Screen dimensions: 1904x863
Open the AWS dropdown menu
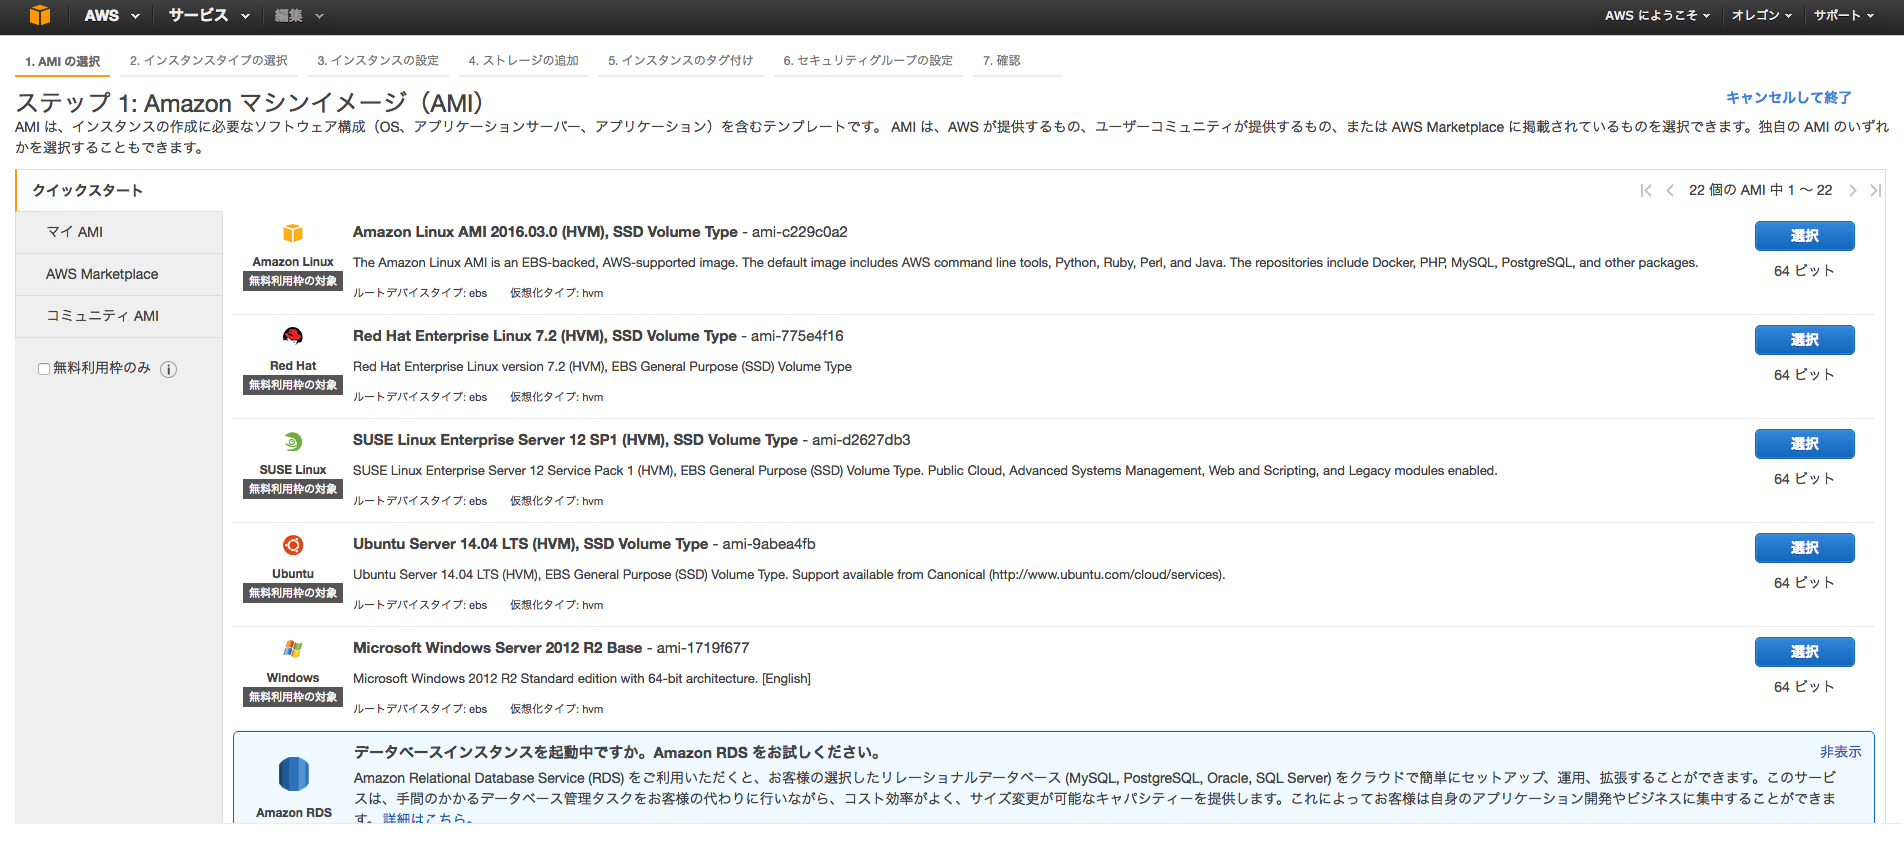pyautogui.click(x=111, y=15)
